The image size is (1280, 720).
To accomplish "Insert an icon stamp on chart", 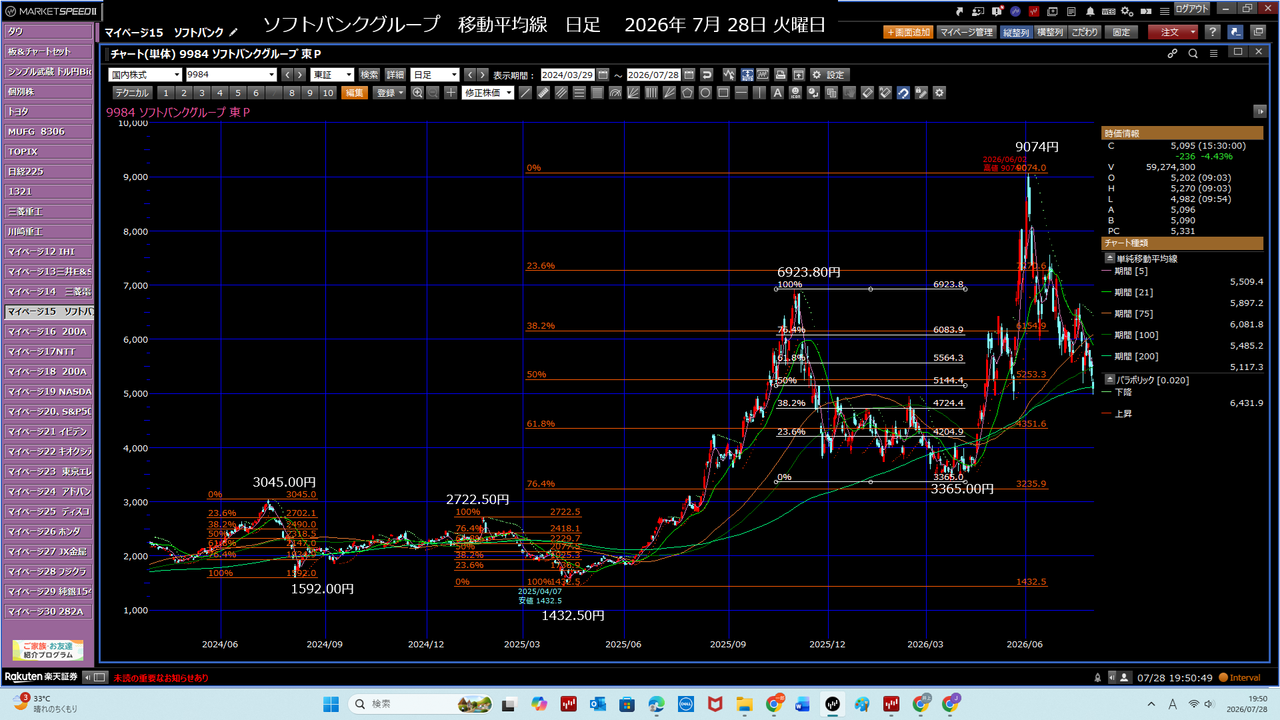I will 795,93.
